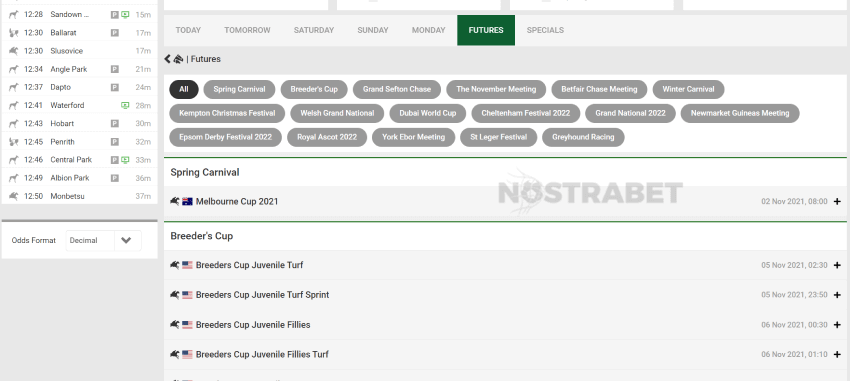Open the Odds Format Decimal dropdown
This screenshot has width=850, height=381.
[104, 241]
